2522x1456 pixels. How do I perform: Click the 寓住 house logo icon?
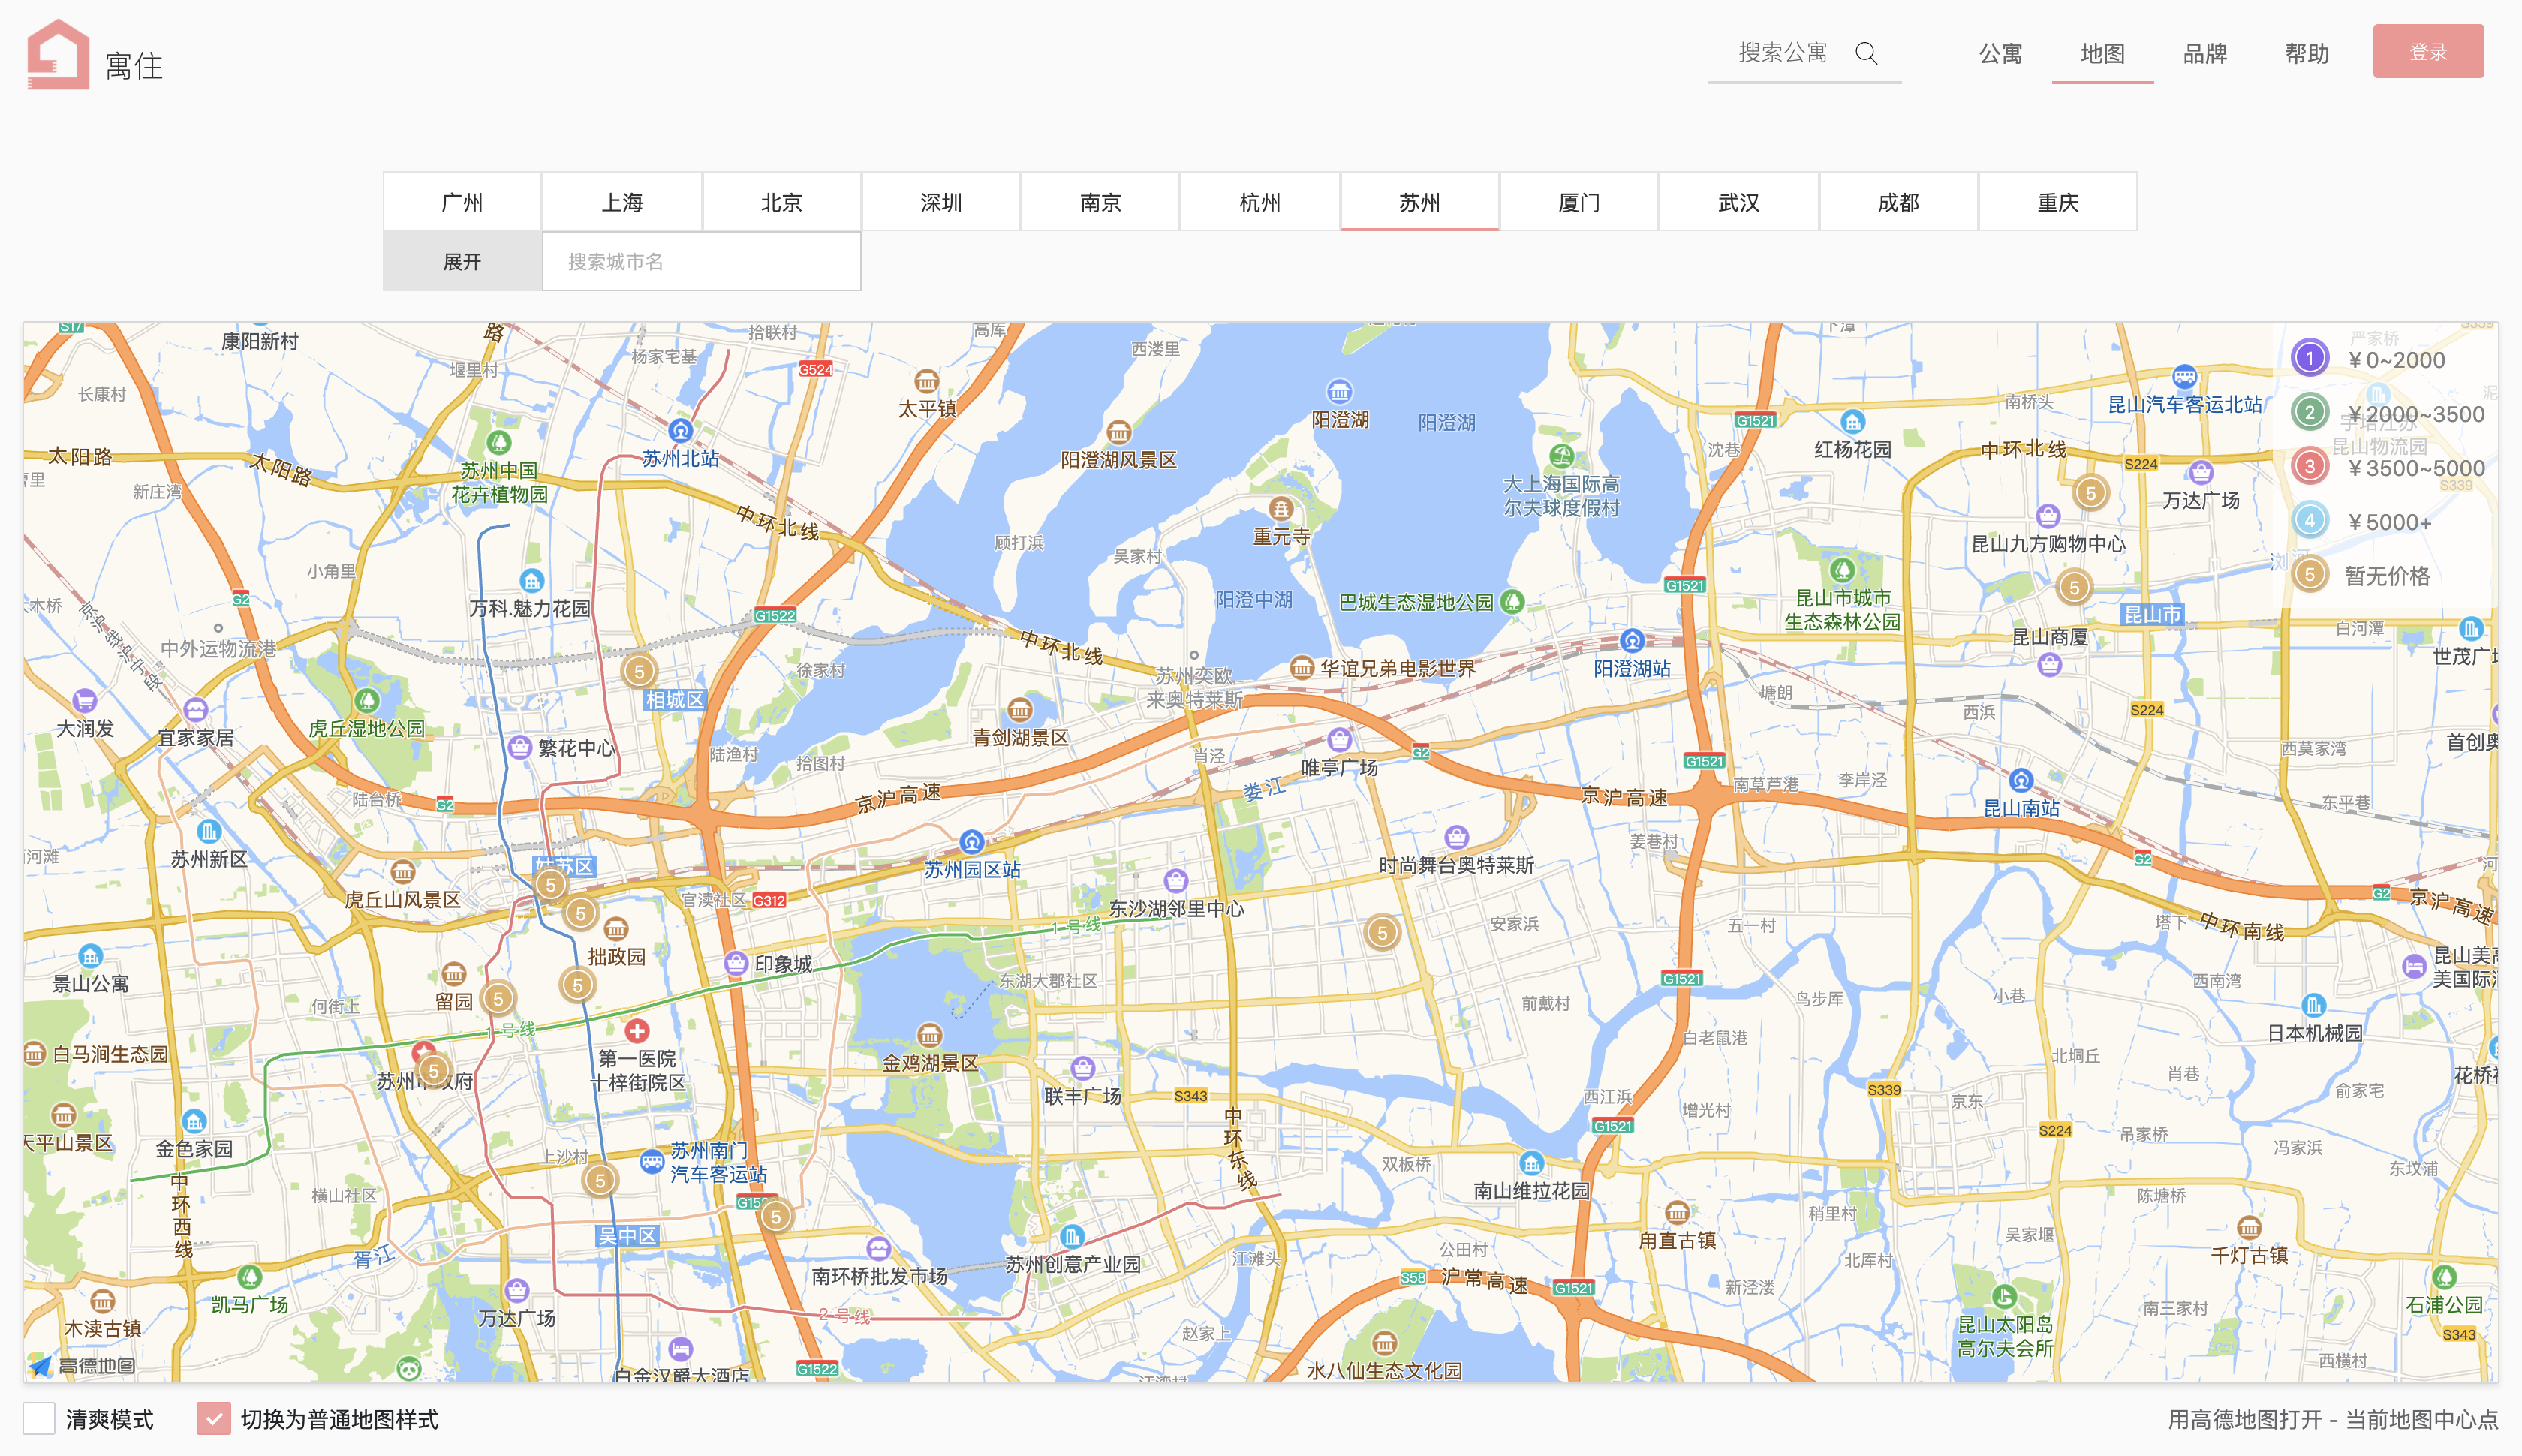pos(58,54)
